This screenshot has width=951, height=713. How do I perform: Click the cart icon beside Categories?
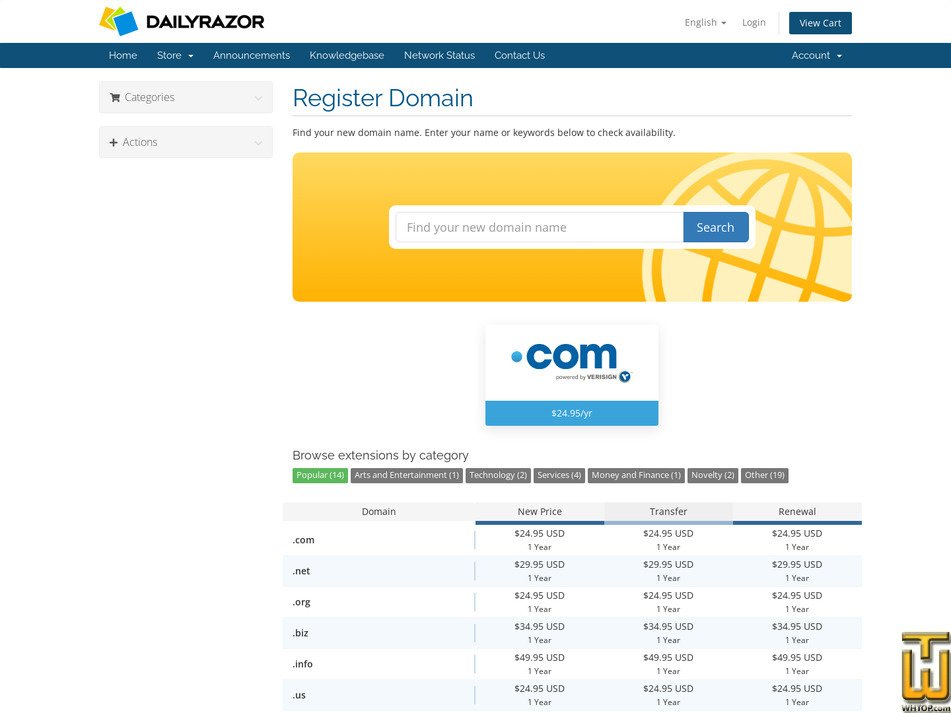click(115, 97)
